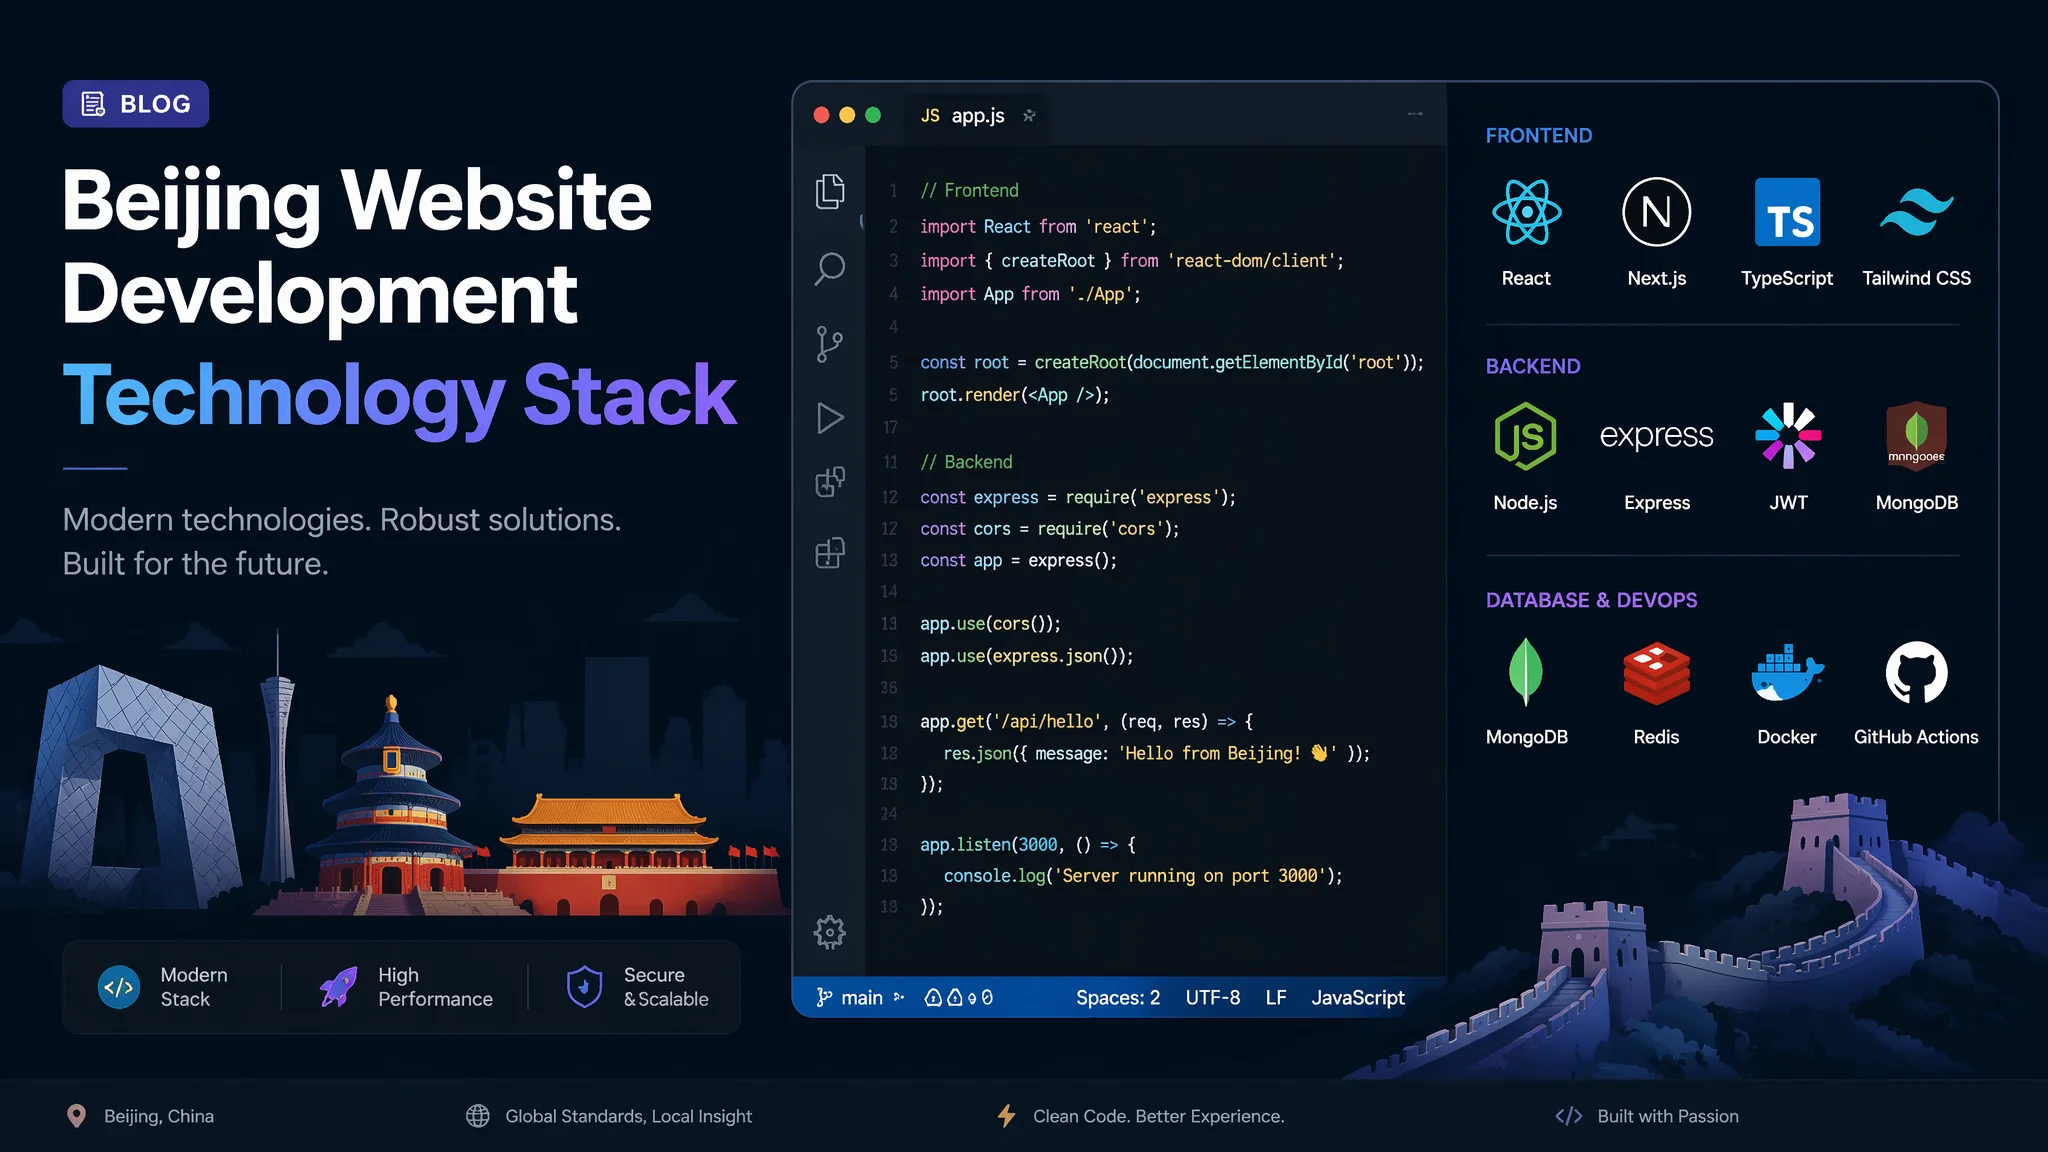Click the Redis red stack logo

point(1656,673)
